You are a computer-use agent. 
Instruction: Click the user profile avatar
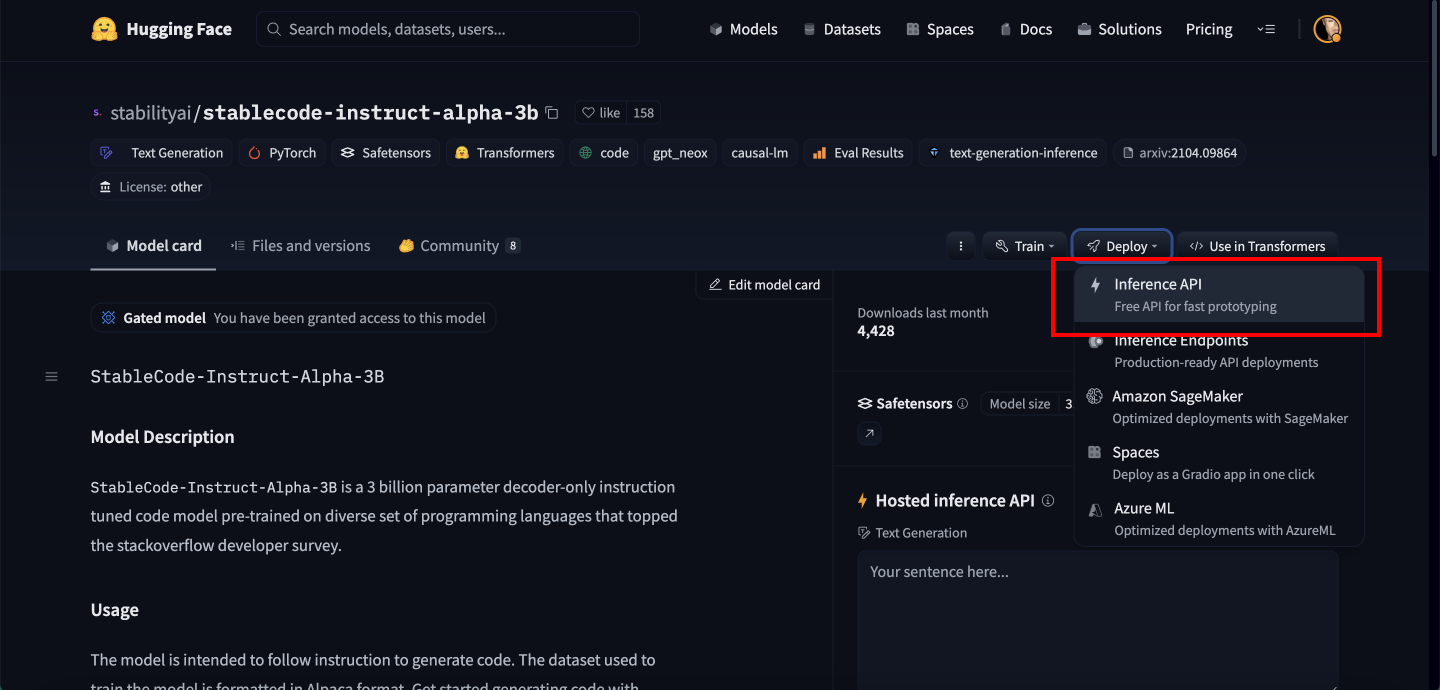pos(1327,29)
